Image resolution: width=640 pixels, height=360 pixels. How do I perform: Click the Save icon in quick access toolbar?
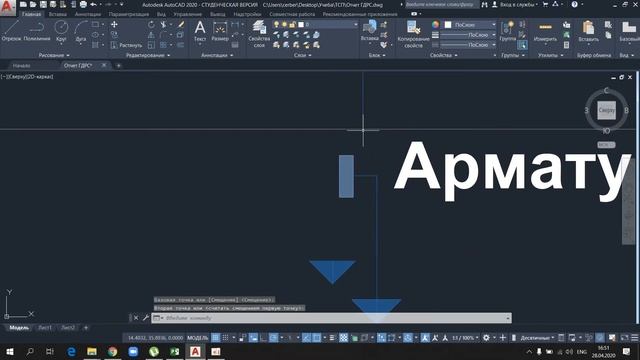(x=43, y=4)
